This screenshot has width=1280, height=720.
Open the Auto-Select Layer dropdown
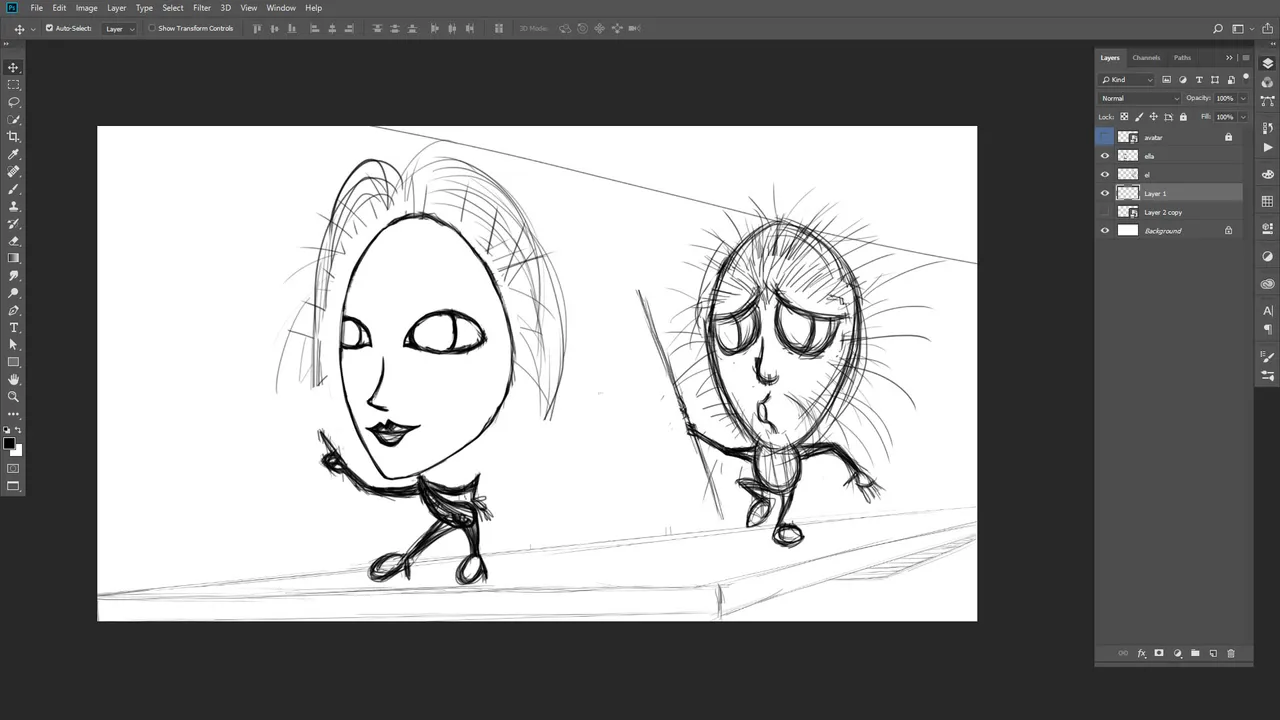tap(120, 29)
